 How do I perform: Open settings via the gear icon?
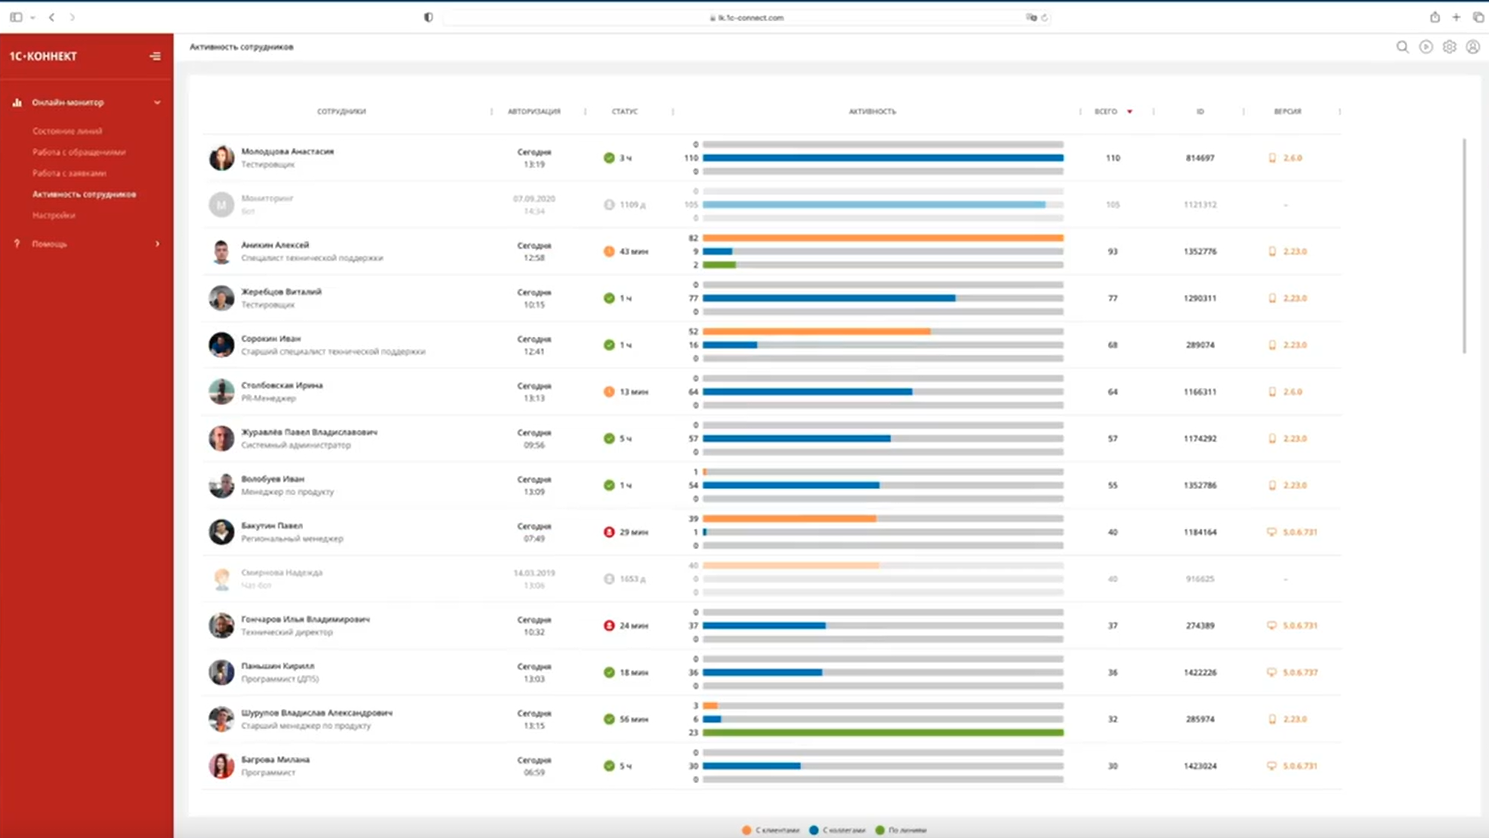click(x=1449, y=47)
